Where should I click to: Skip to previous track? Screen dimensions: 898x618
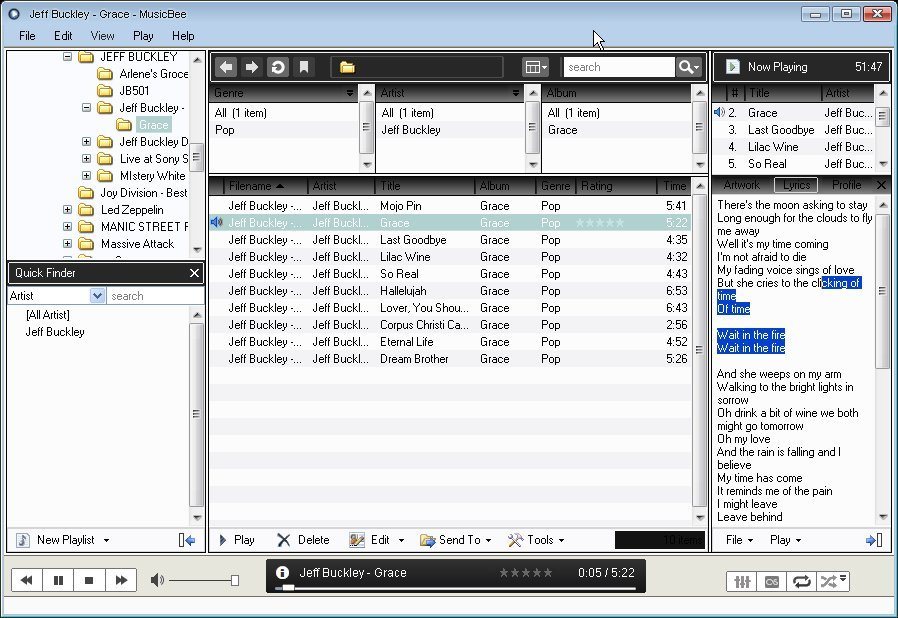pos(26,580)
